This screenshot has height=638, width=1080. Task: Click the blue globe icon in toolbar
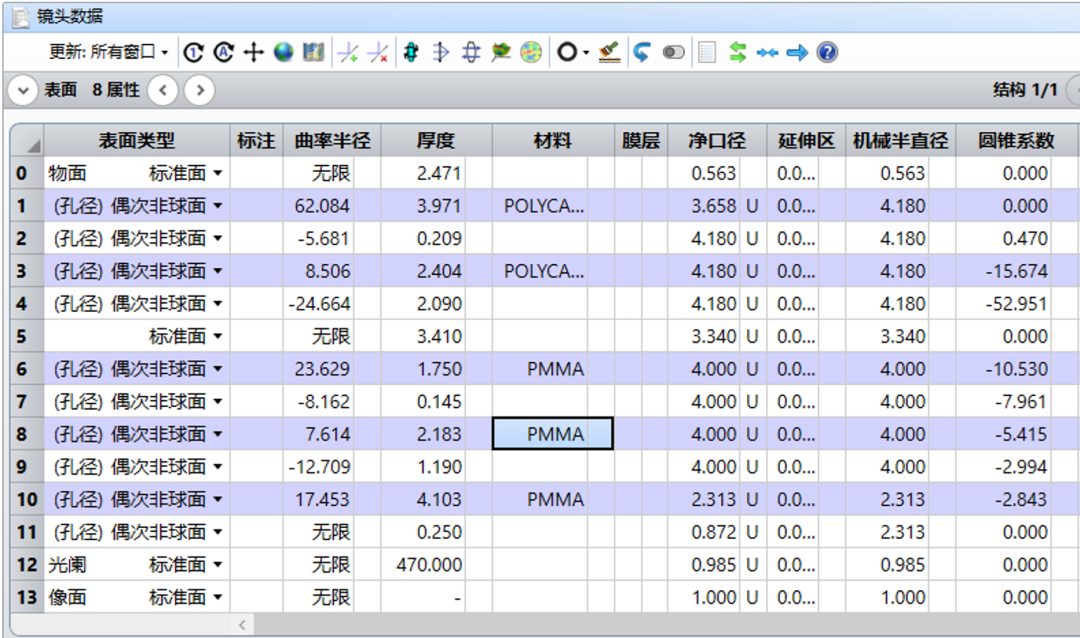coord(283,52)
